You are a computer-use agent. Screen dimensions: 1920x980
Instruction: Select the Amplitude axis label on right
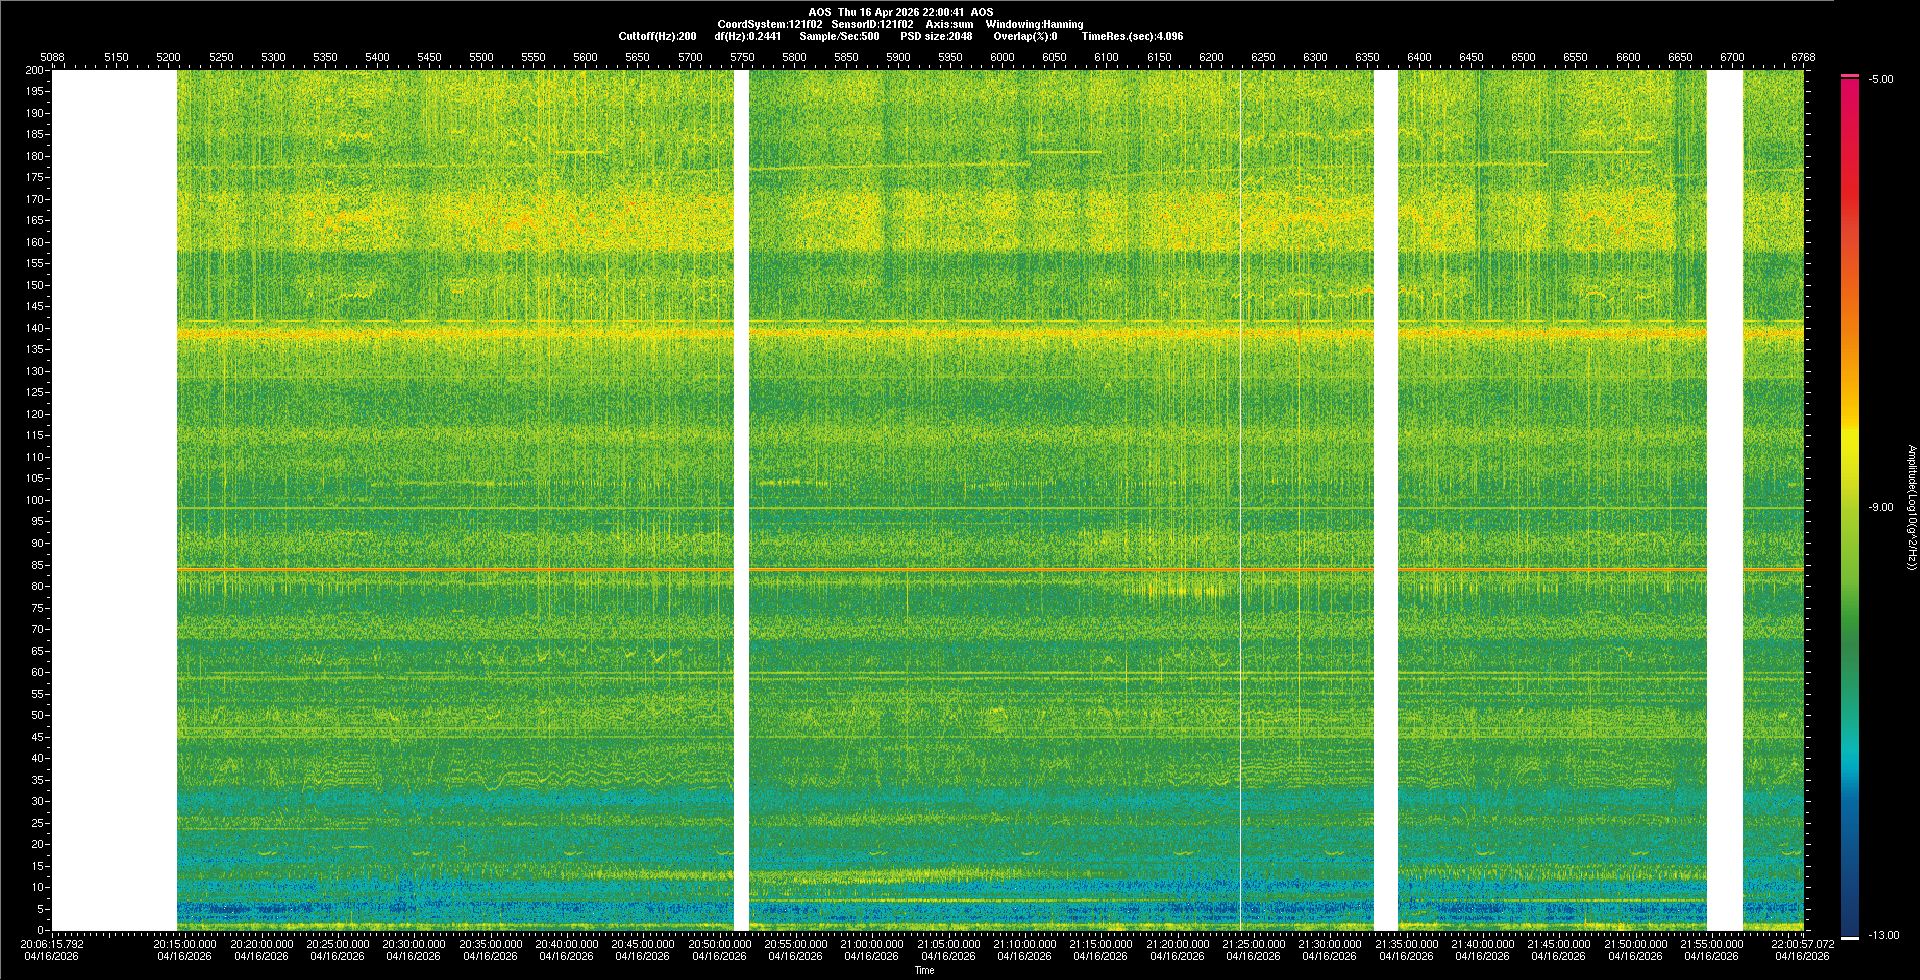[1911, 508]
